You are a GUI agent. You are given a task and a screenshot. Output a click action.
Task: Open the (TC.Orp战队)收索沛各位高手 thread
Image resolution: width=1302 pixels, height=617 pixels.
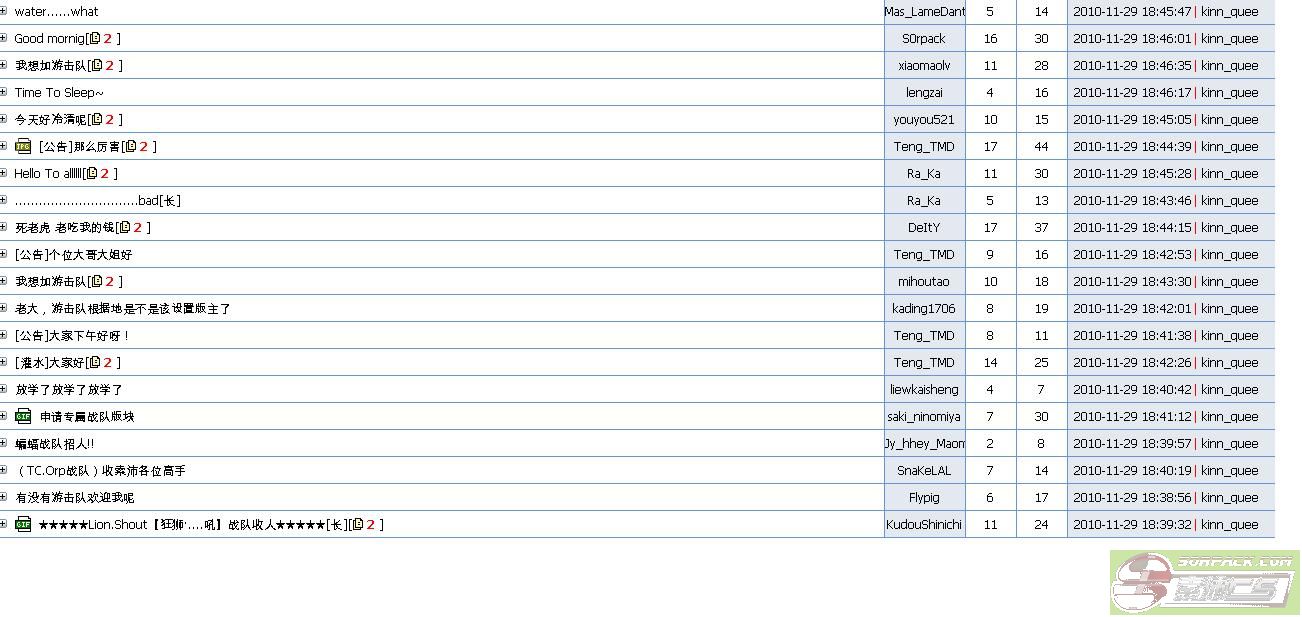pyautogui.click(x=101, y=471)
